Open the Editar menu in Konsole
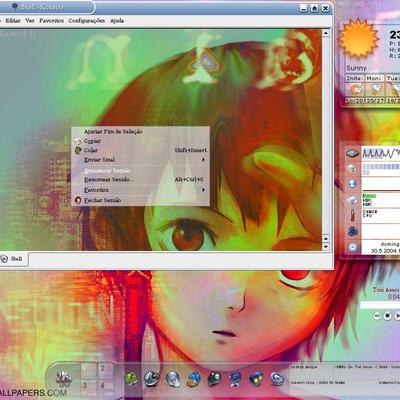Image resolution: width=400 pixels, height=400 pixels. coord(13,21)
